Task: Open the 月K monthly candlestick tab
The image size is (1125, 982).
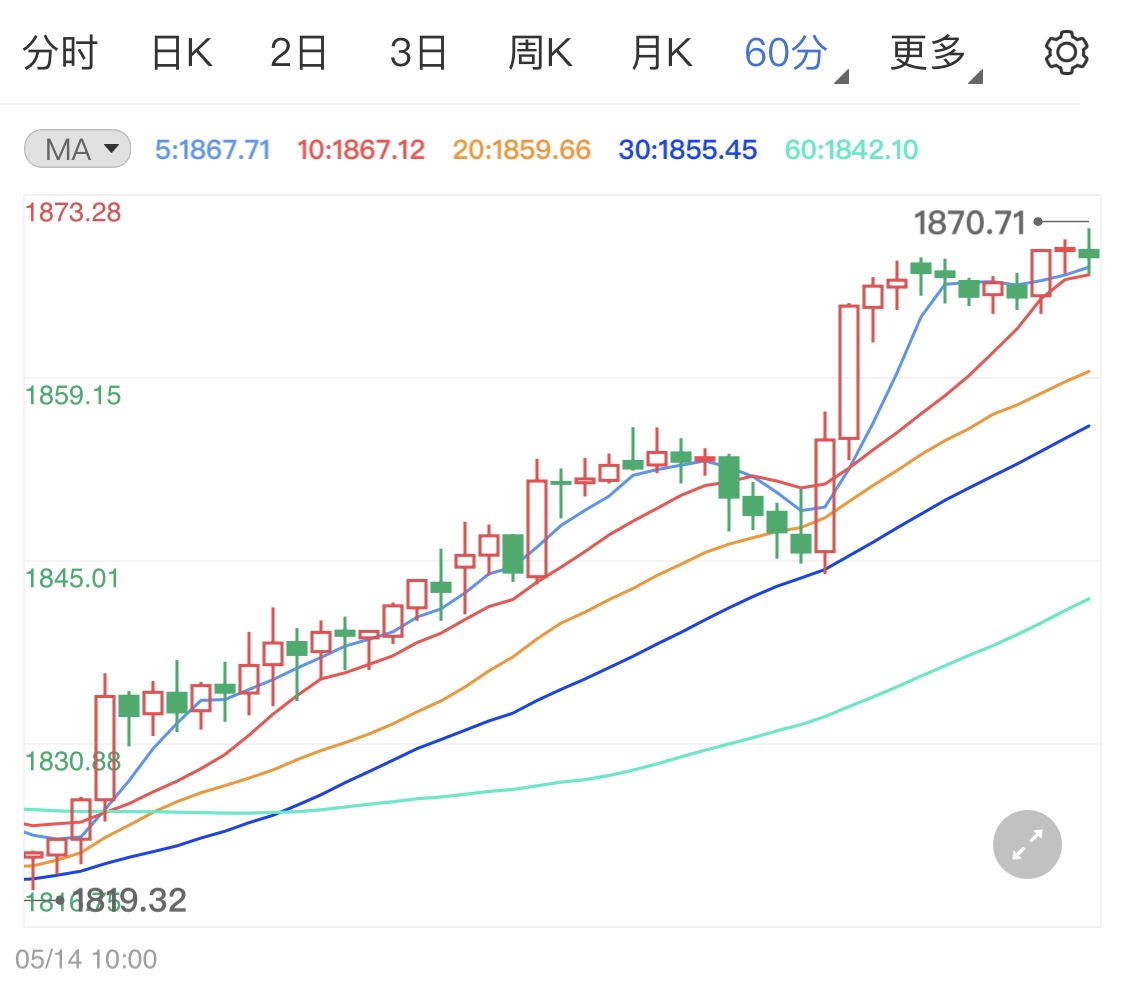Action: [662, 53]
